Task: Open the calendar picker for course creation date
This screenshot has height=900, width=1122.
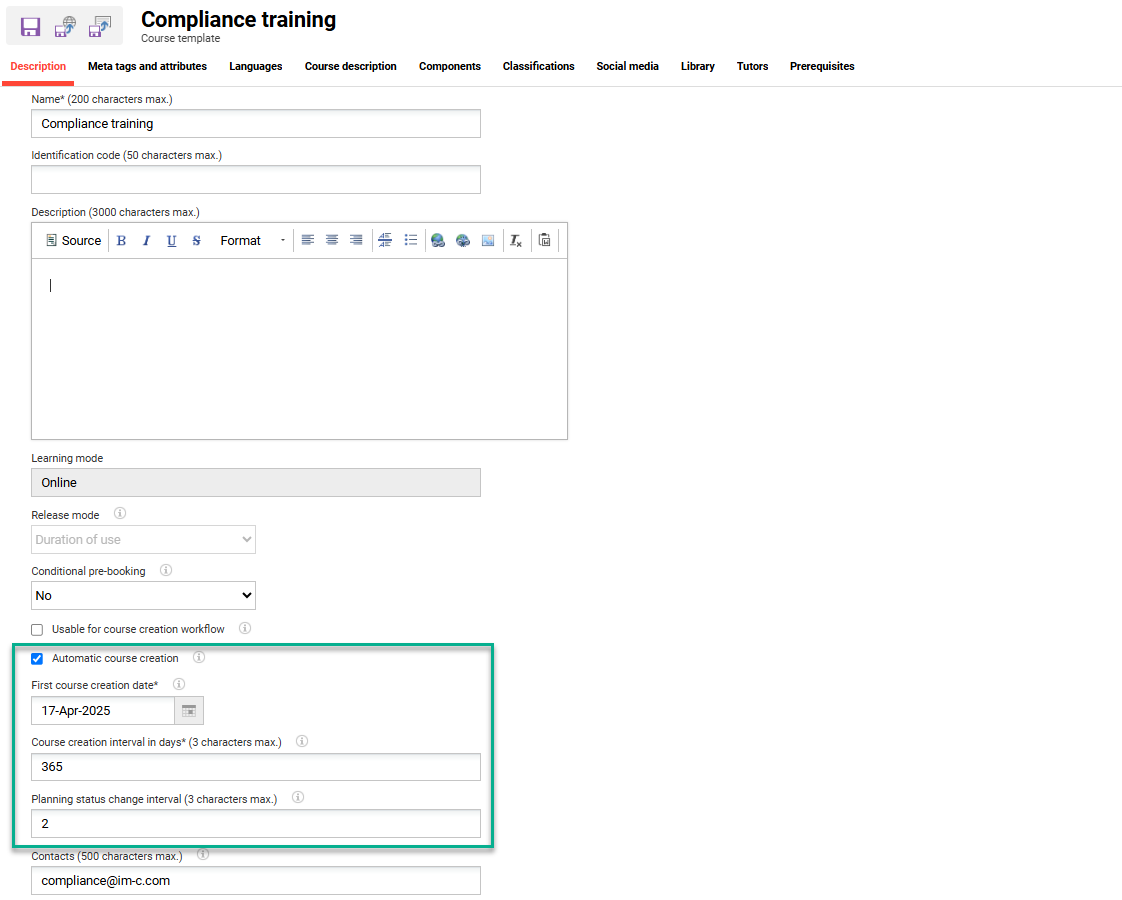Action: point(189,710)
